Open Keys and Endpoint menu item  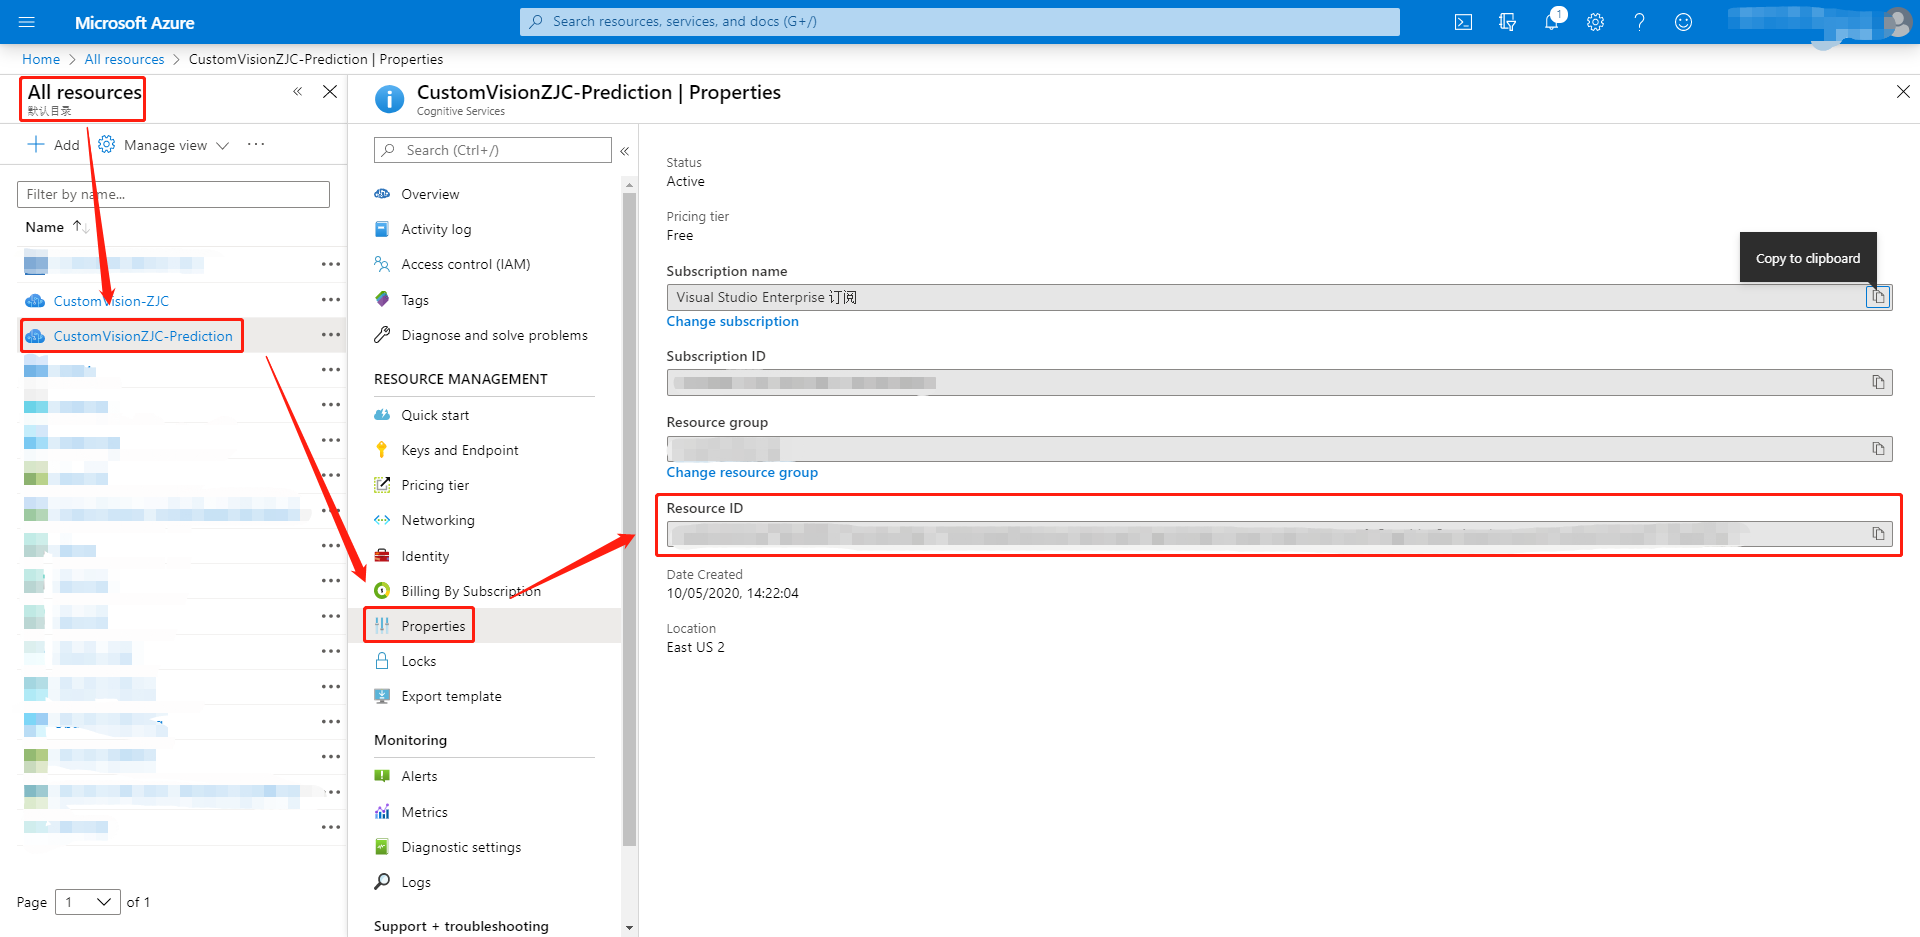459,450
